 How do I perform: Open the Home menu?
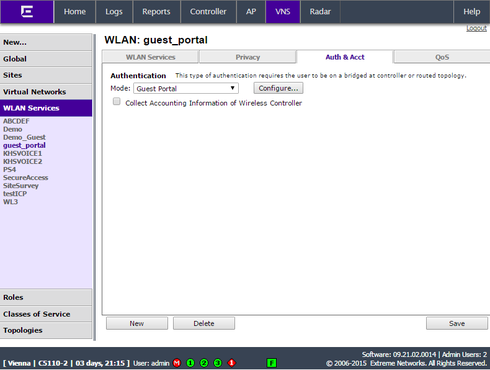click(75, 12)
